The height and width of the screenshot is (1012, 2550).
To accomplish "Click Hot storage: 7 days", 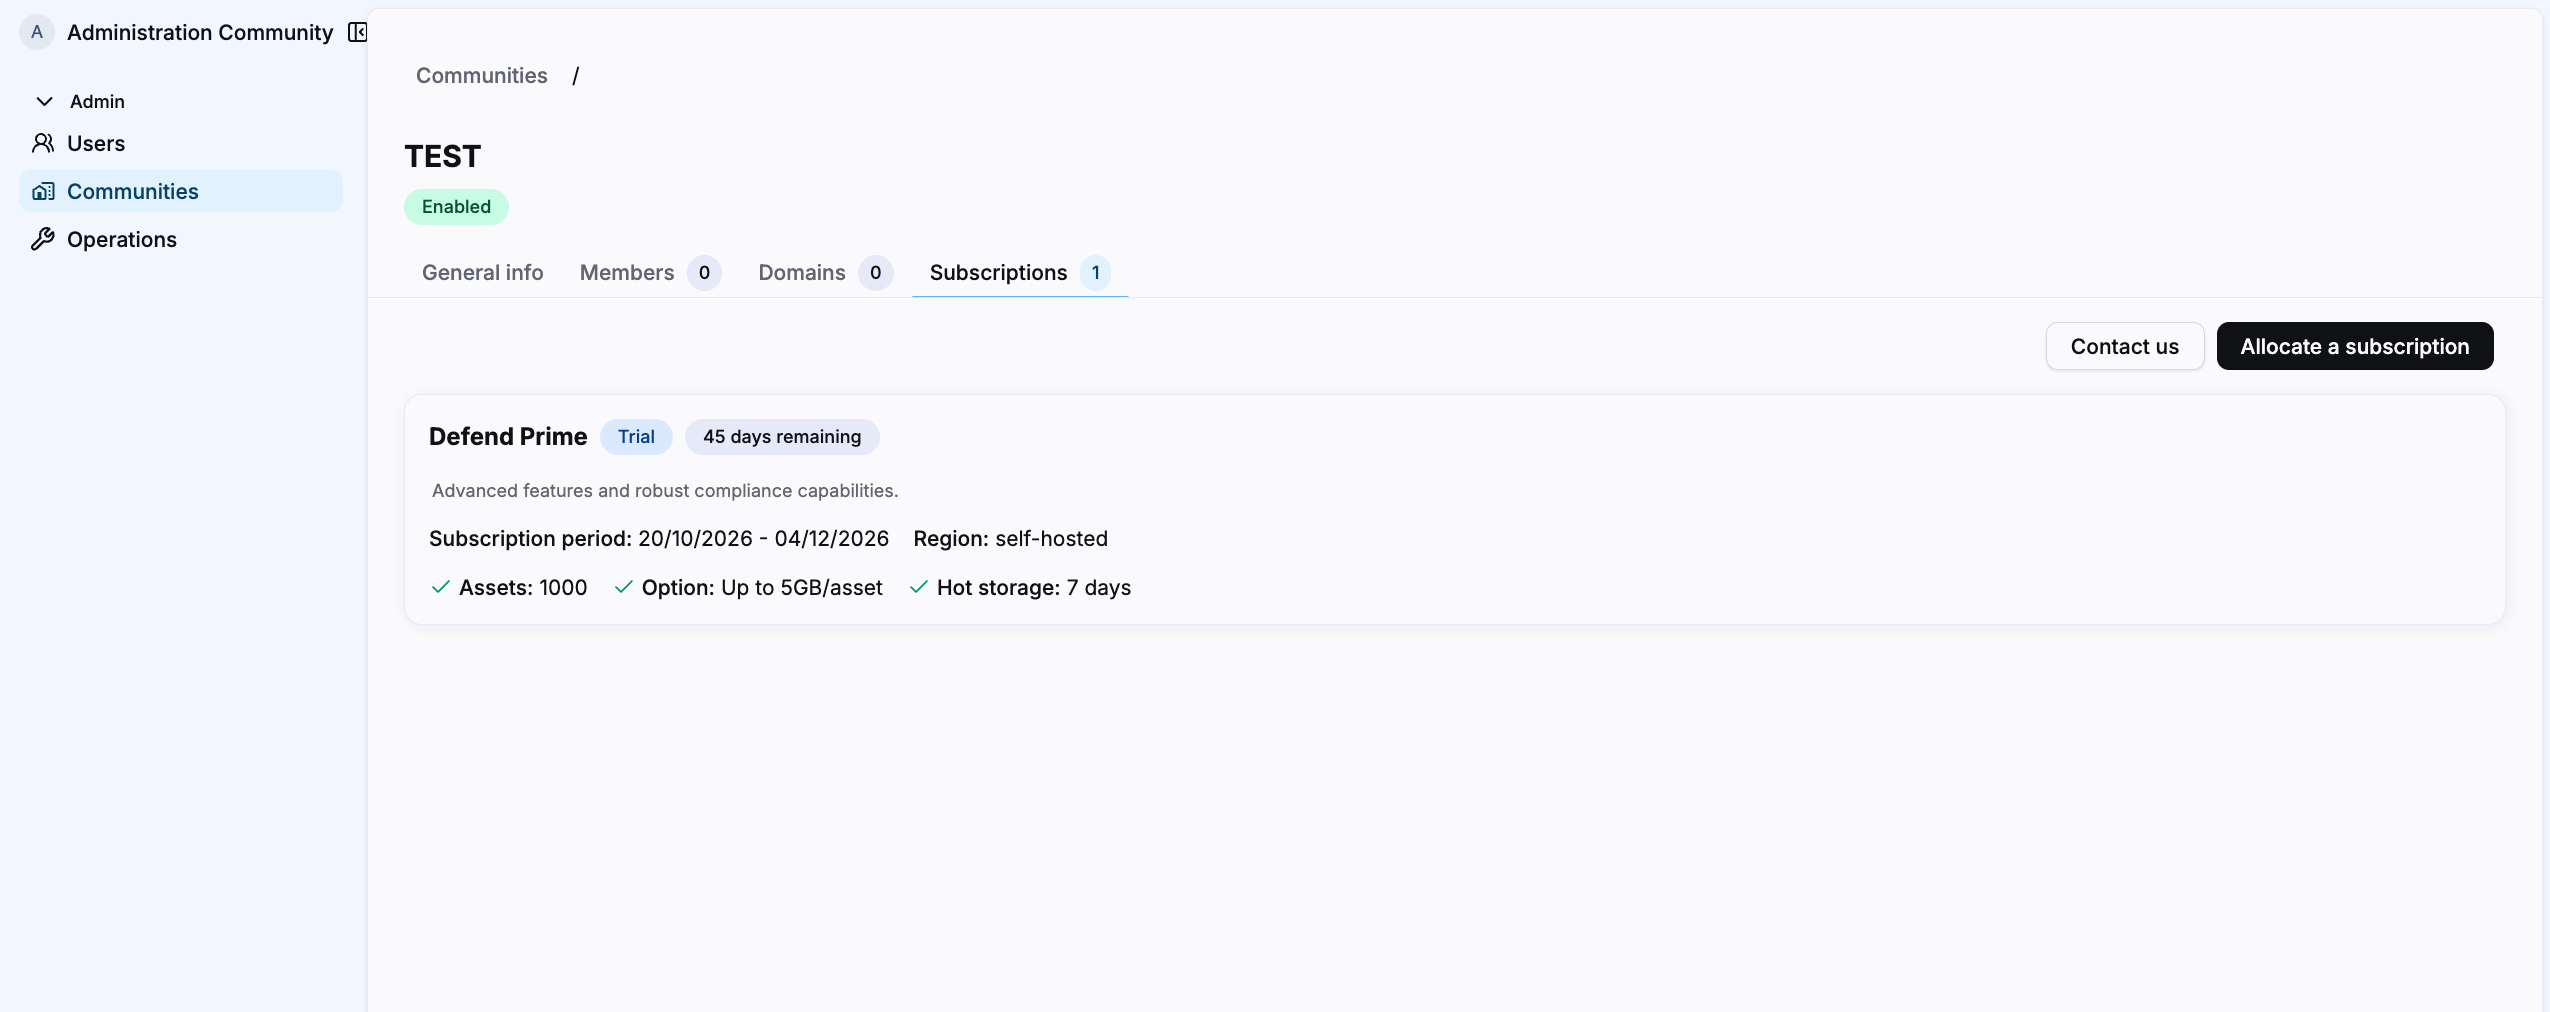I will tap(1020, 588).
